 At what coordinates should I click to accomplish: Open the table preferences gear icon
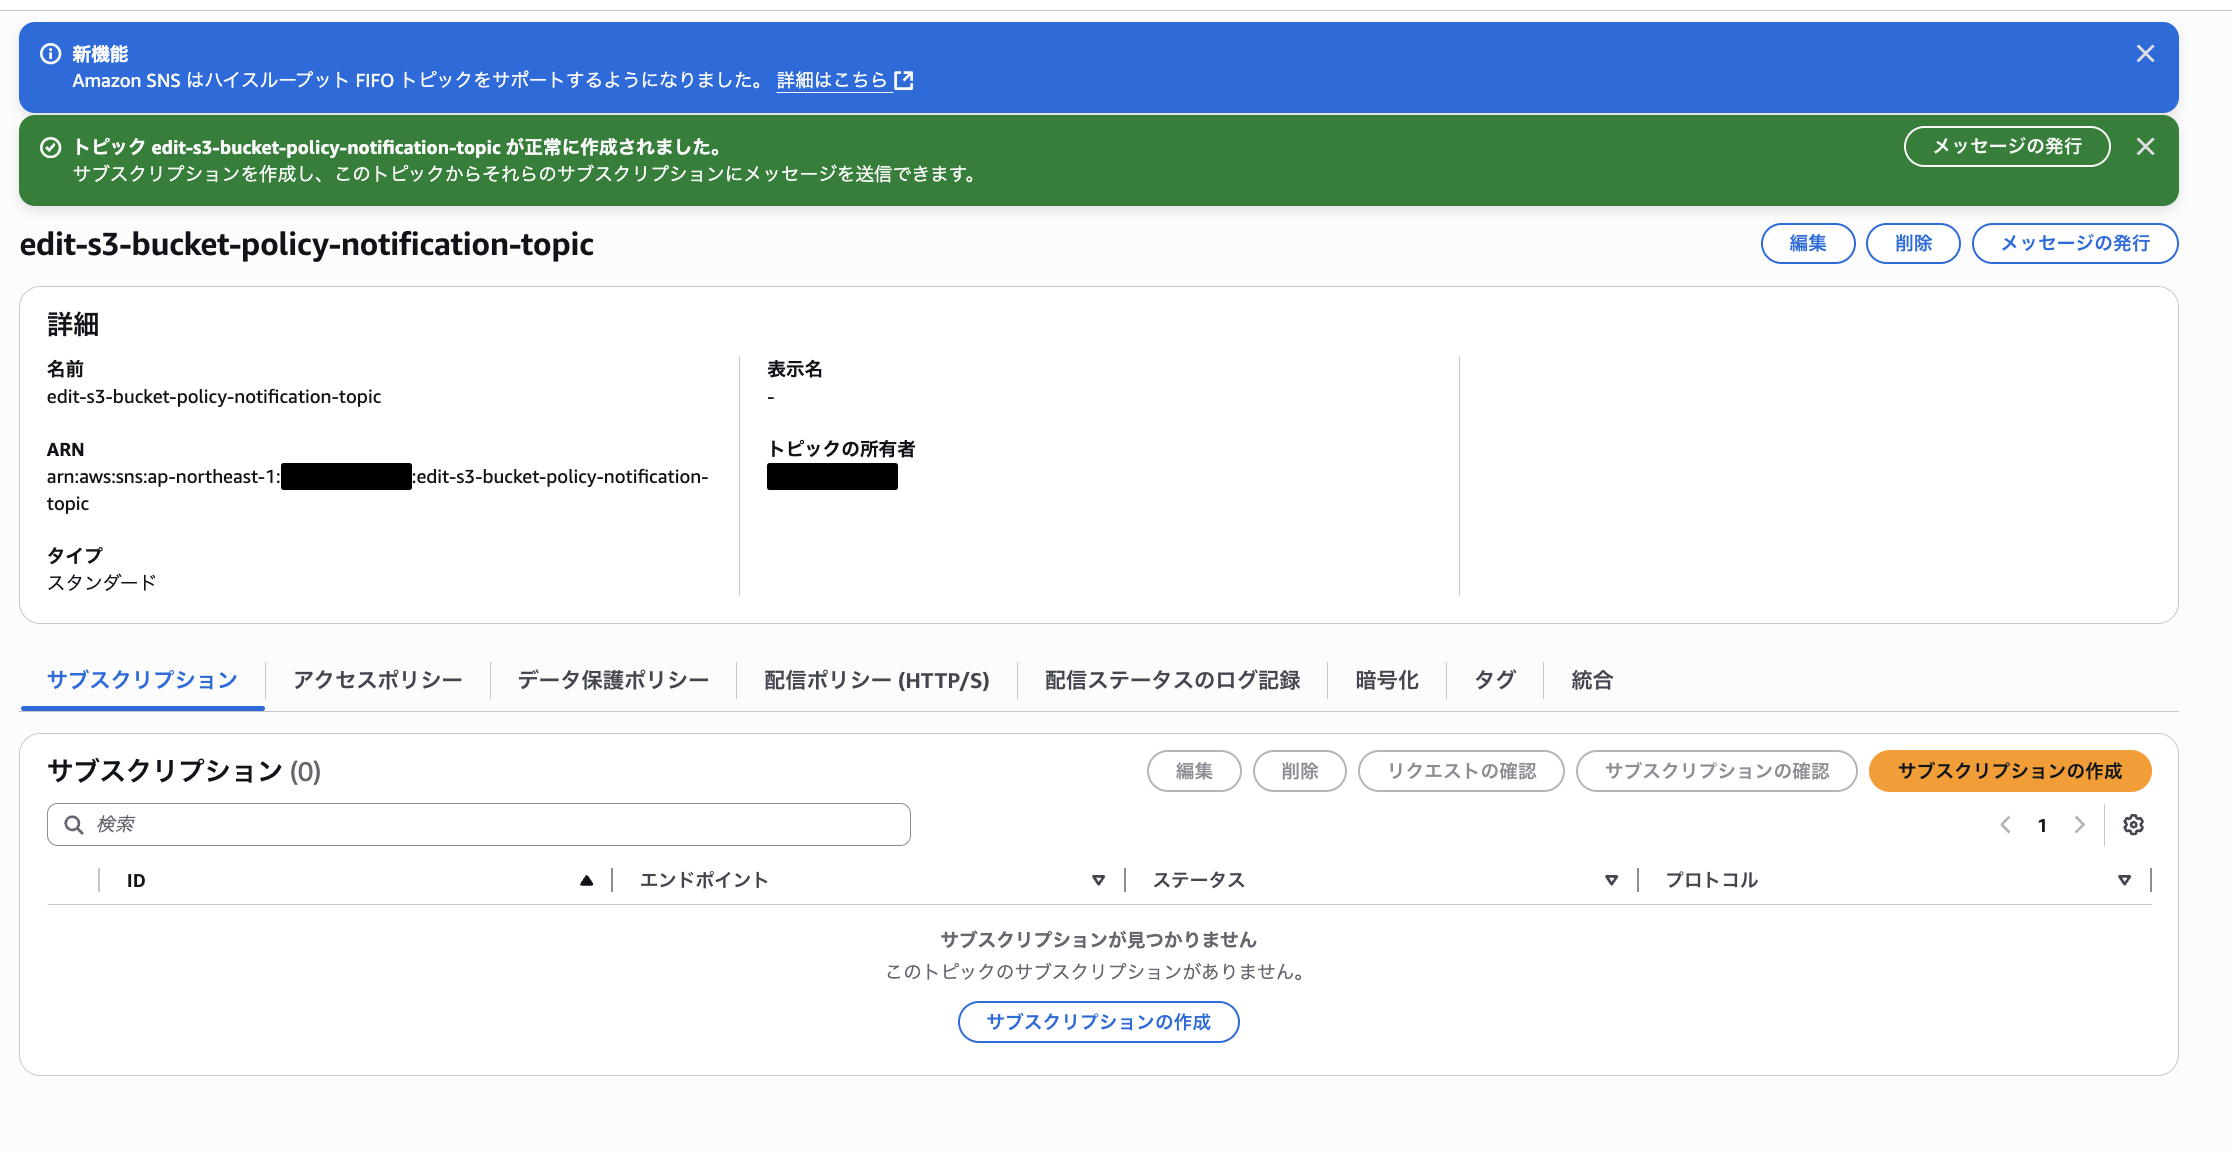(x=2133, y=825)
